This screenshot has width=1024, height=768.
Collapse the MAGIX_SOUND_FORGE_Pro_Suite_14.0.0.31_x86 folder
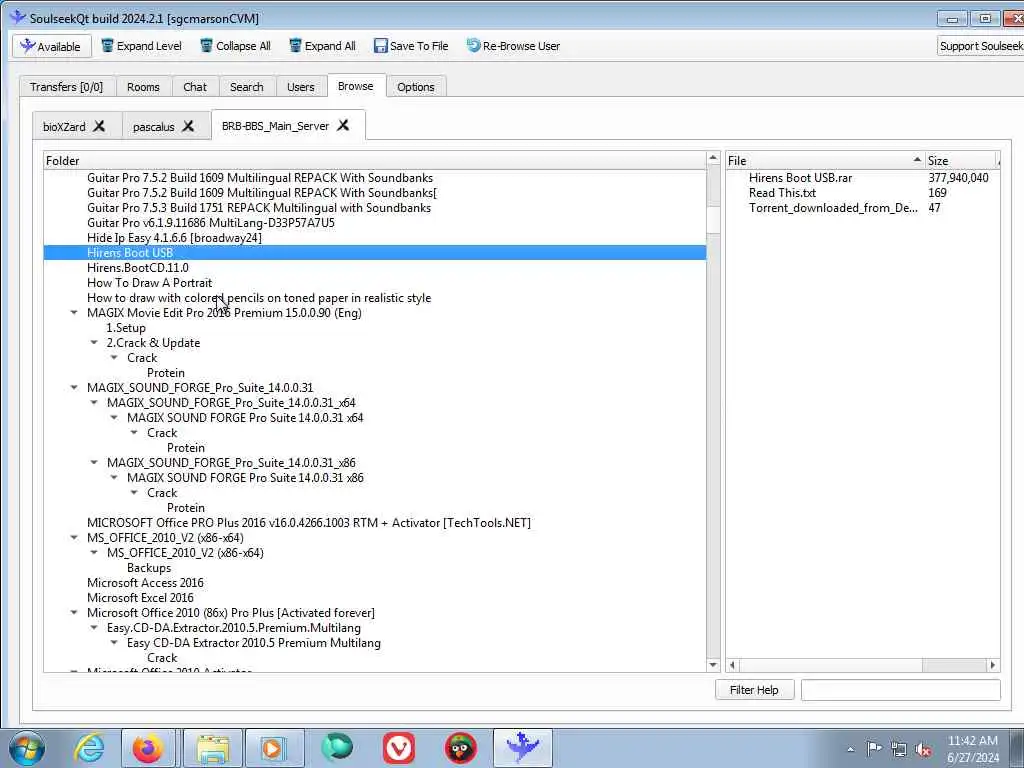pos(94,463)
